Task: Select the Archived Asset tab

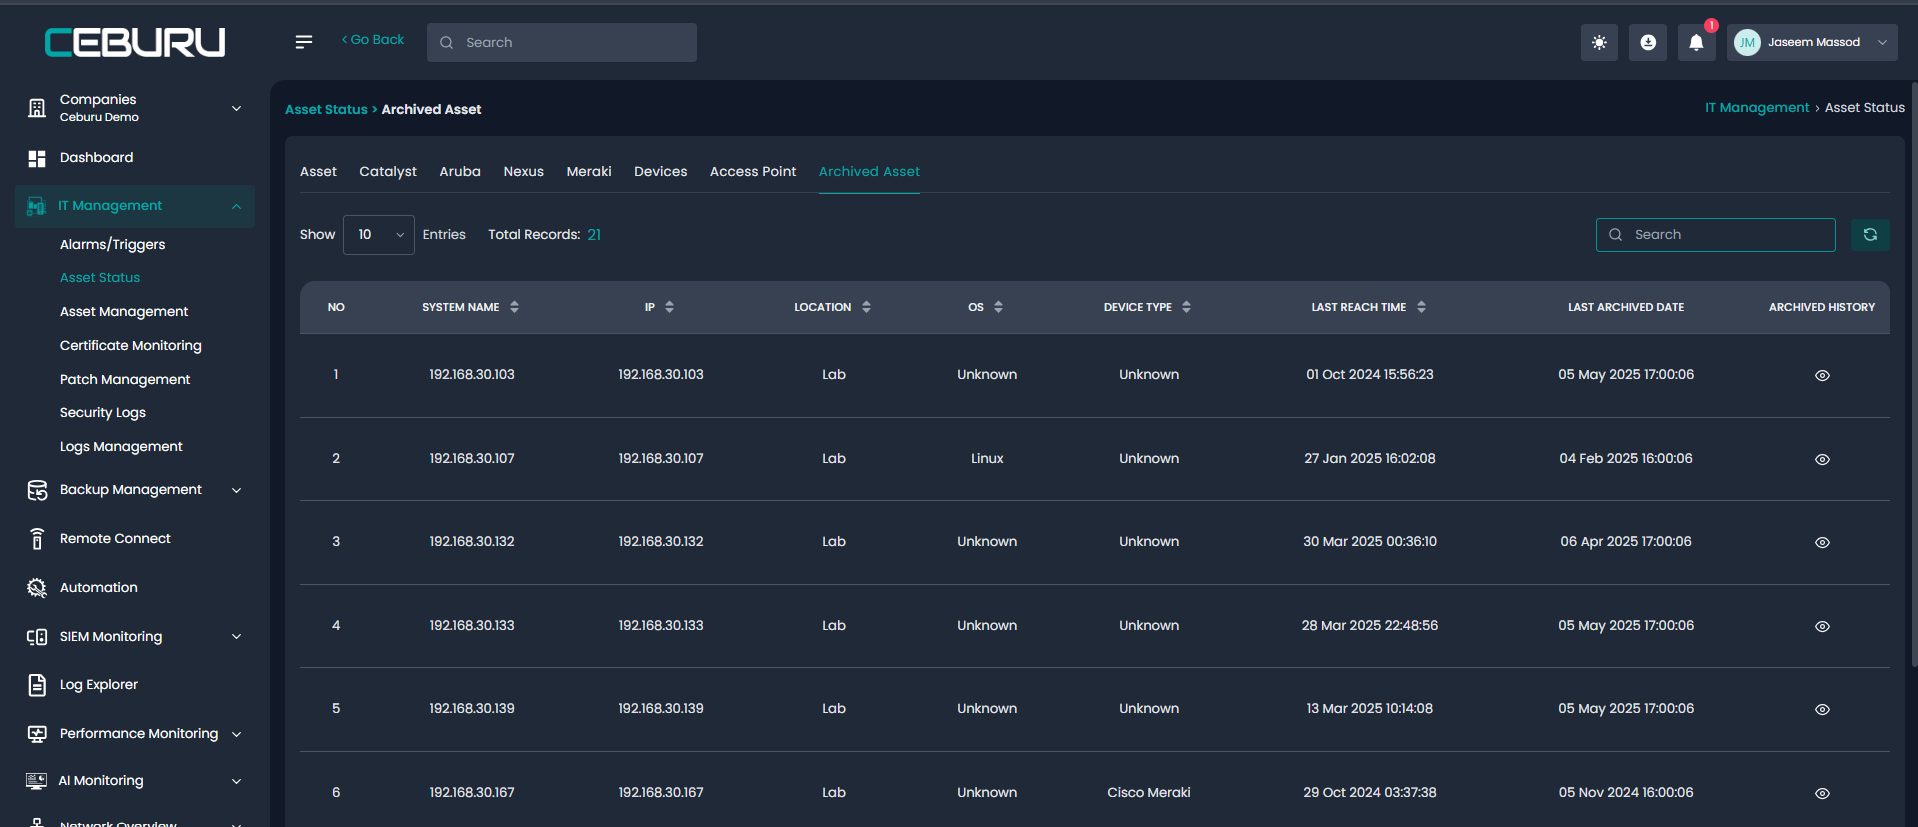Action: (869, 172)
